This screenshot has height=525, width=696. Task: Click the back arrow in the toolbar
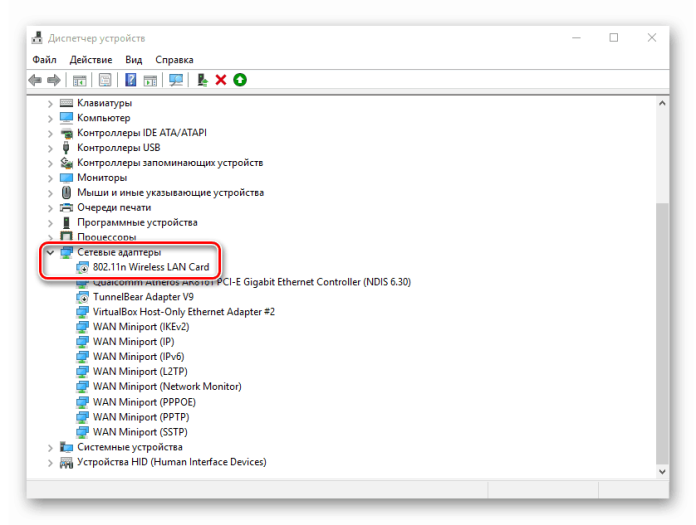[36, 80]
